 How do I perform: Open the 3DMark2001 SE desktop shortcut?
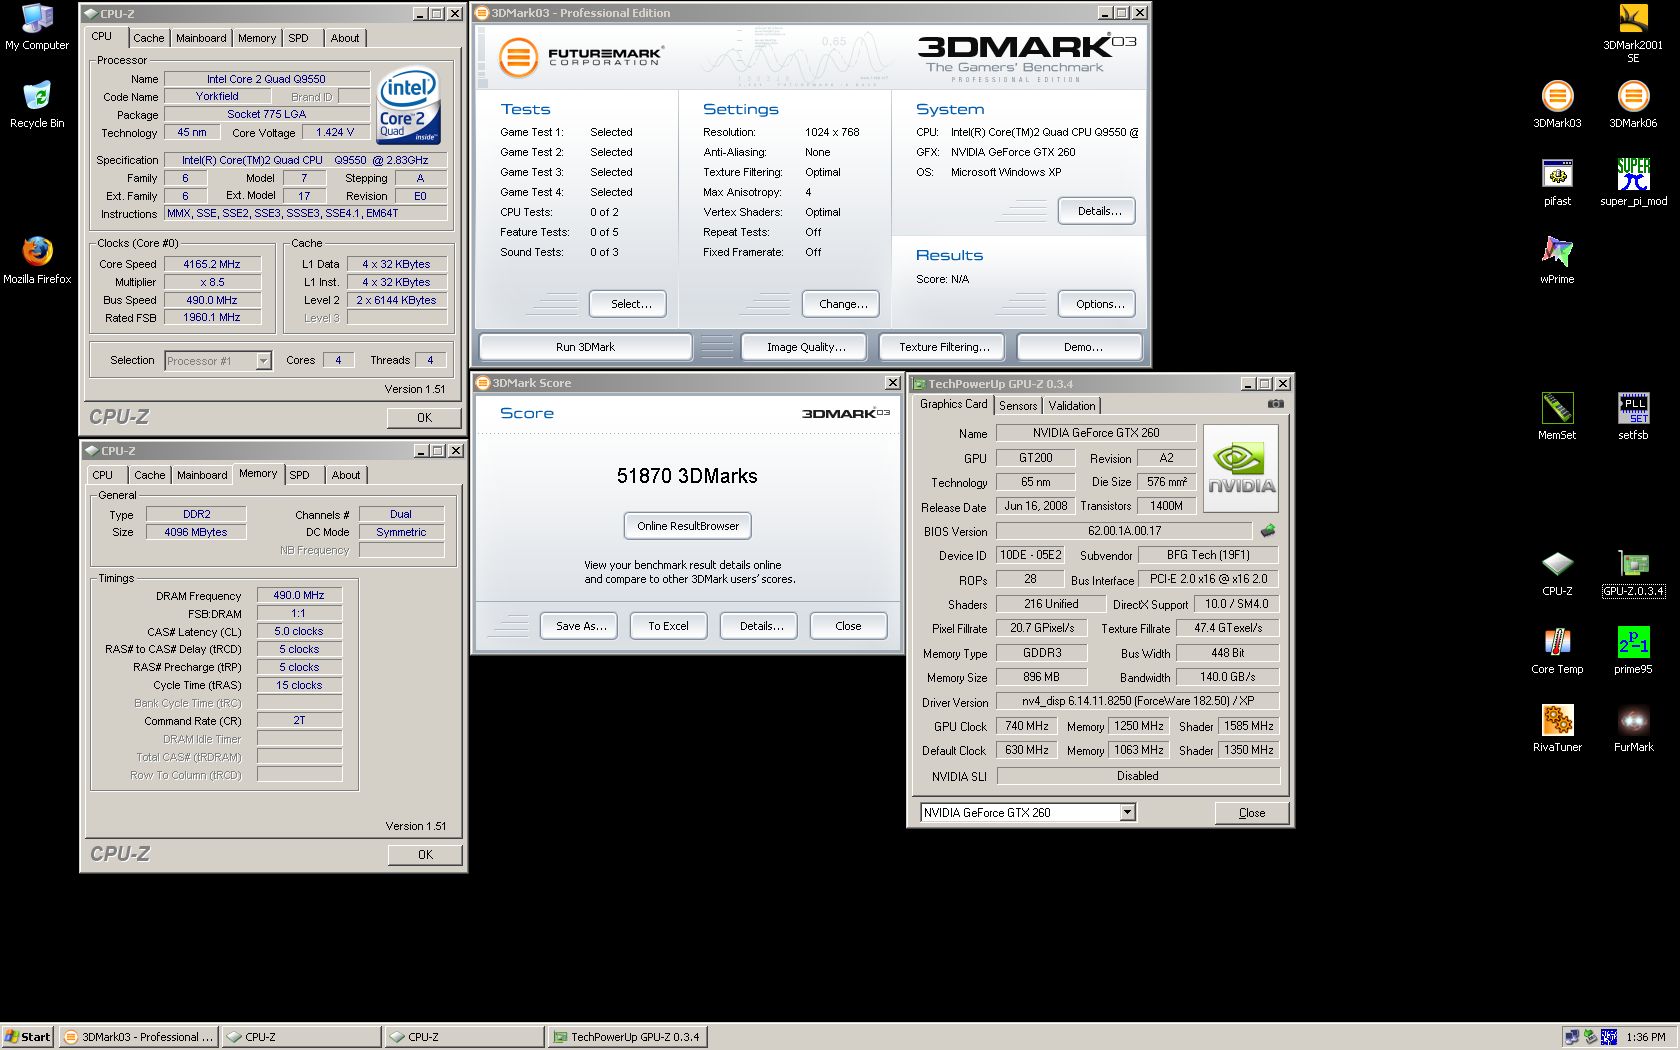tap(1633, 33)
